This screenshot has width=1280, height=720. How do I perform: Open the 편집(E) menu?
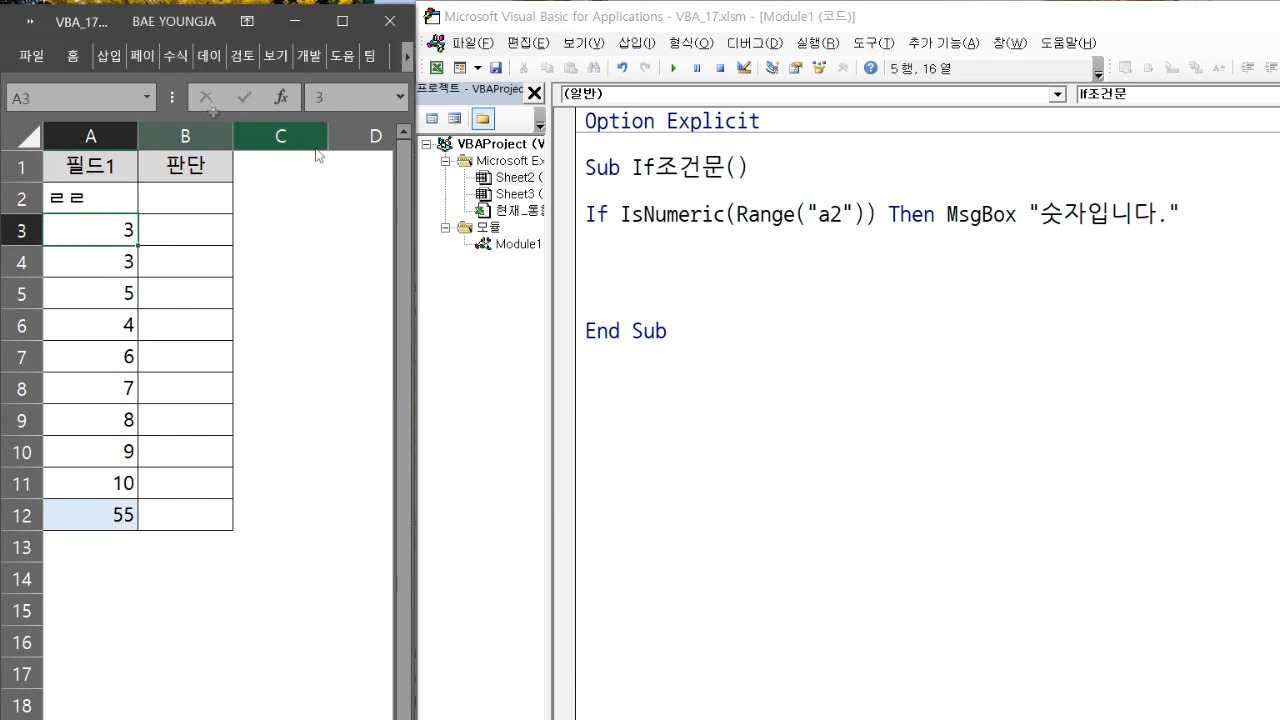[528, 43]
